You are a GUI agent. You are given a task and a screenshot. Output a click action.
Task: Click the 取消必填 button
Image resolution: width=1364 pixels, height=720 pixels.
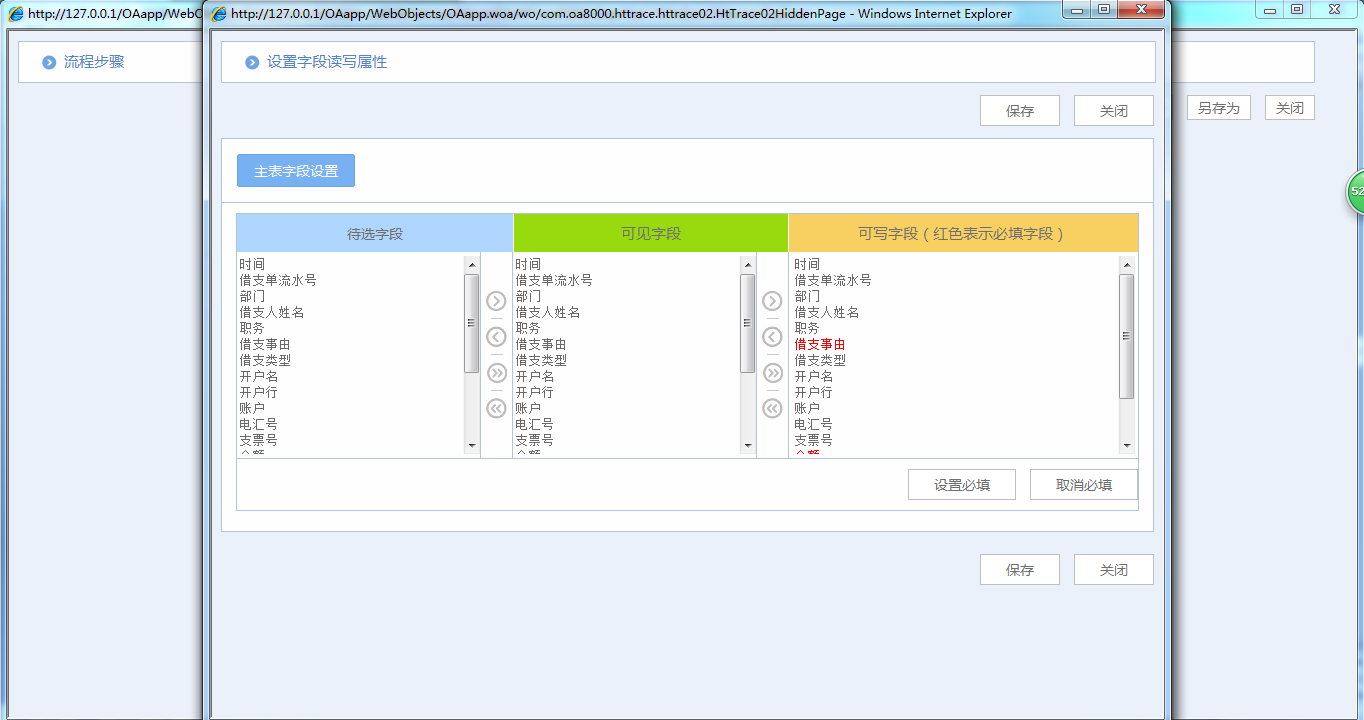click(1083, 484)
